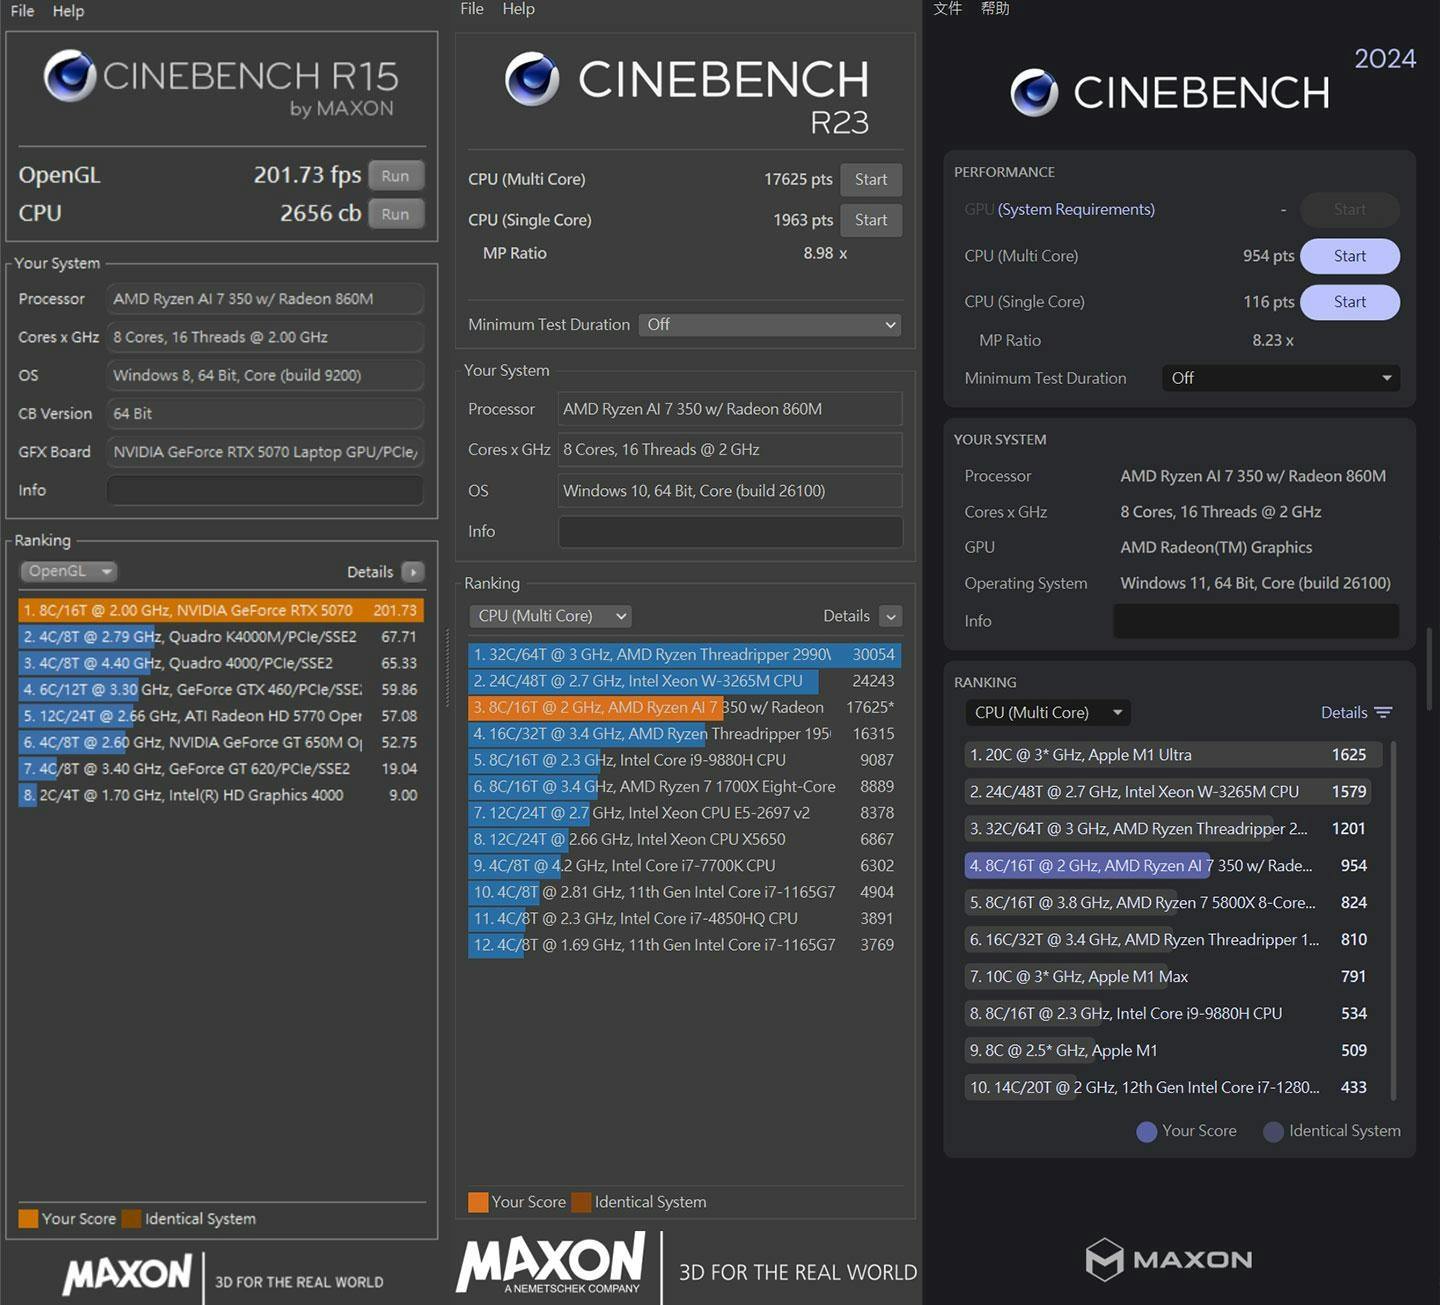This screenshot has width=1440, height=1305.
Task: Select 2024 ranking row Apple M1 Max
Action: pyautogui.click(x=1173, y=977)
